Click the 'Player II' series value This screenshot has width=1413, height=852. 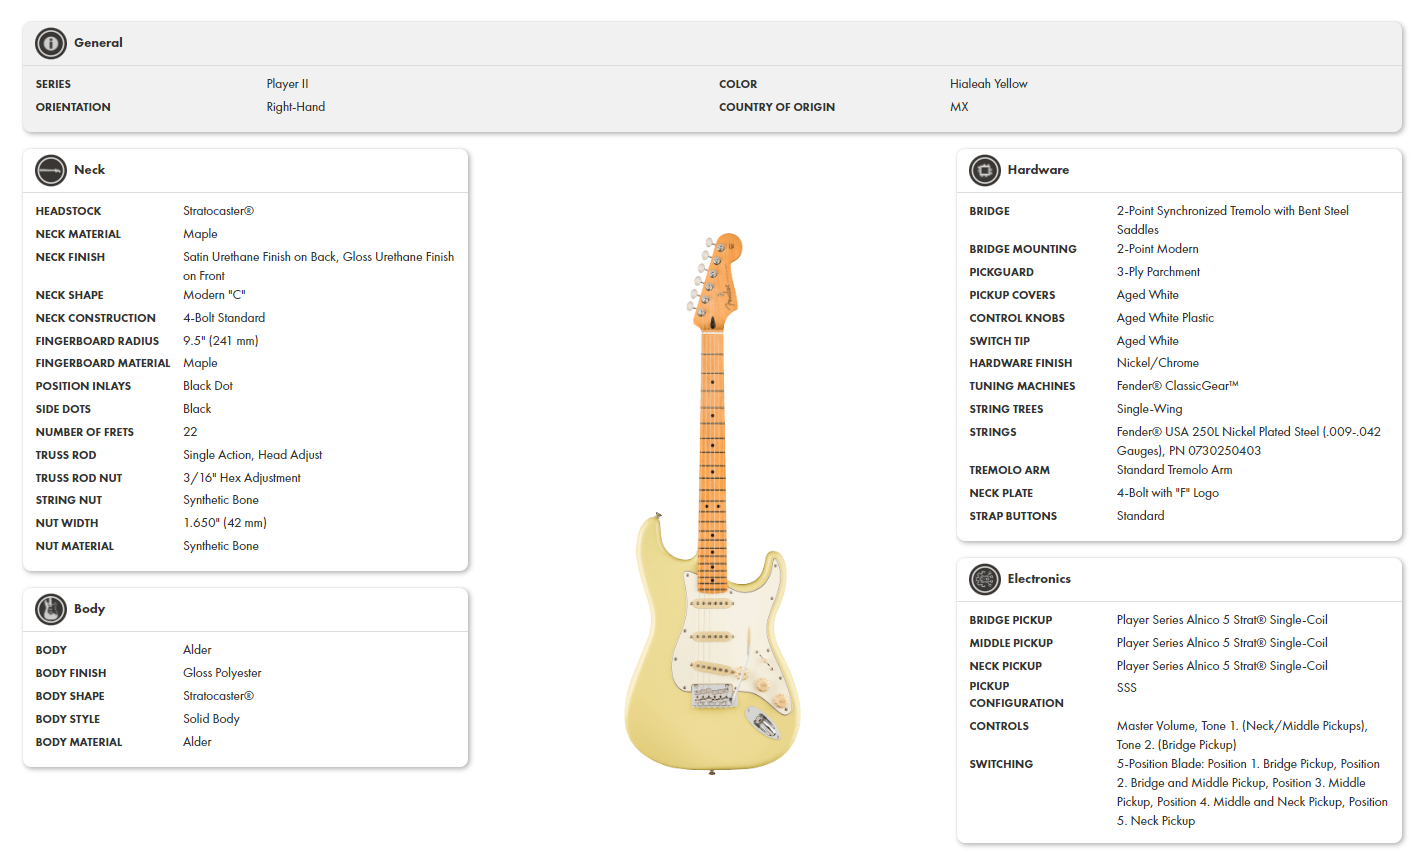pos(287,84)
